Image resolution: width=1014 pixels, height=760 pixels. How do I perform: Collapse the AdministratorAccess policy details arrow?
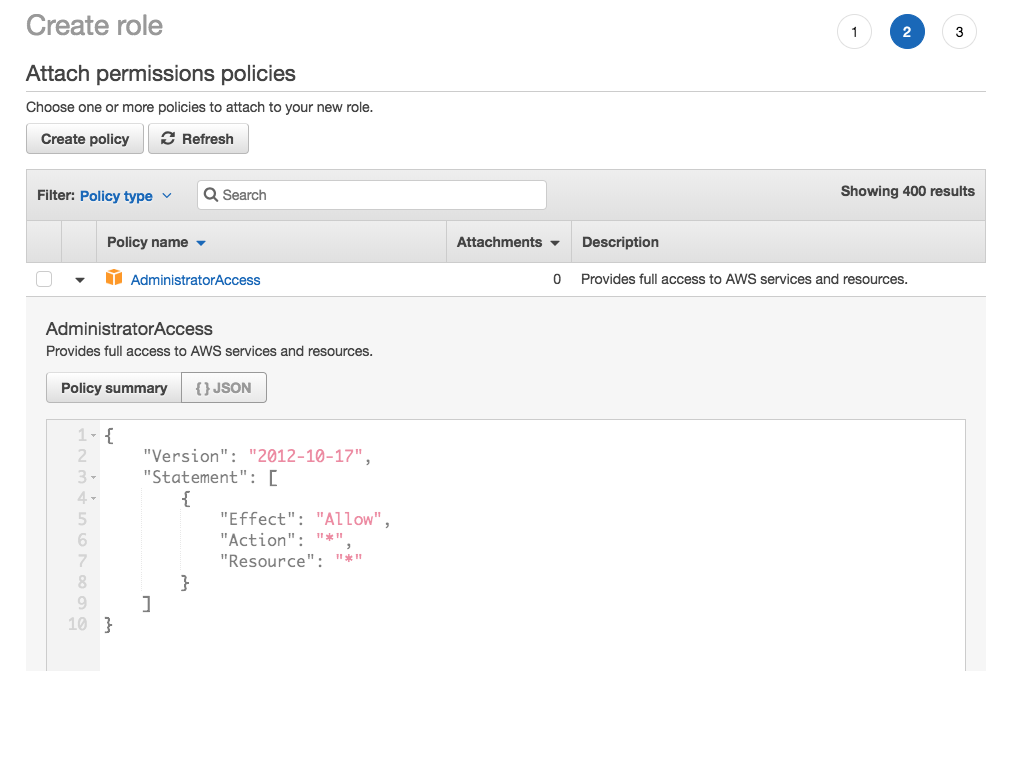pos(80,280)
